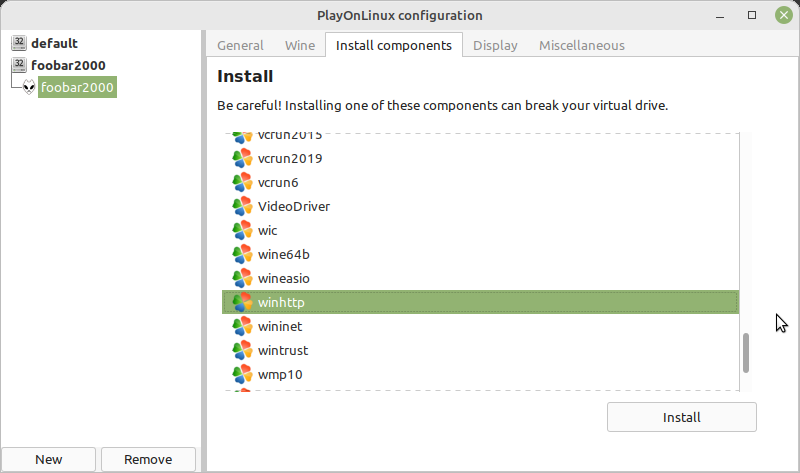Click the vcrun2019 component icon

click(242, 158)
